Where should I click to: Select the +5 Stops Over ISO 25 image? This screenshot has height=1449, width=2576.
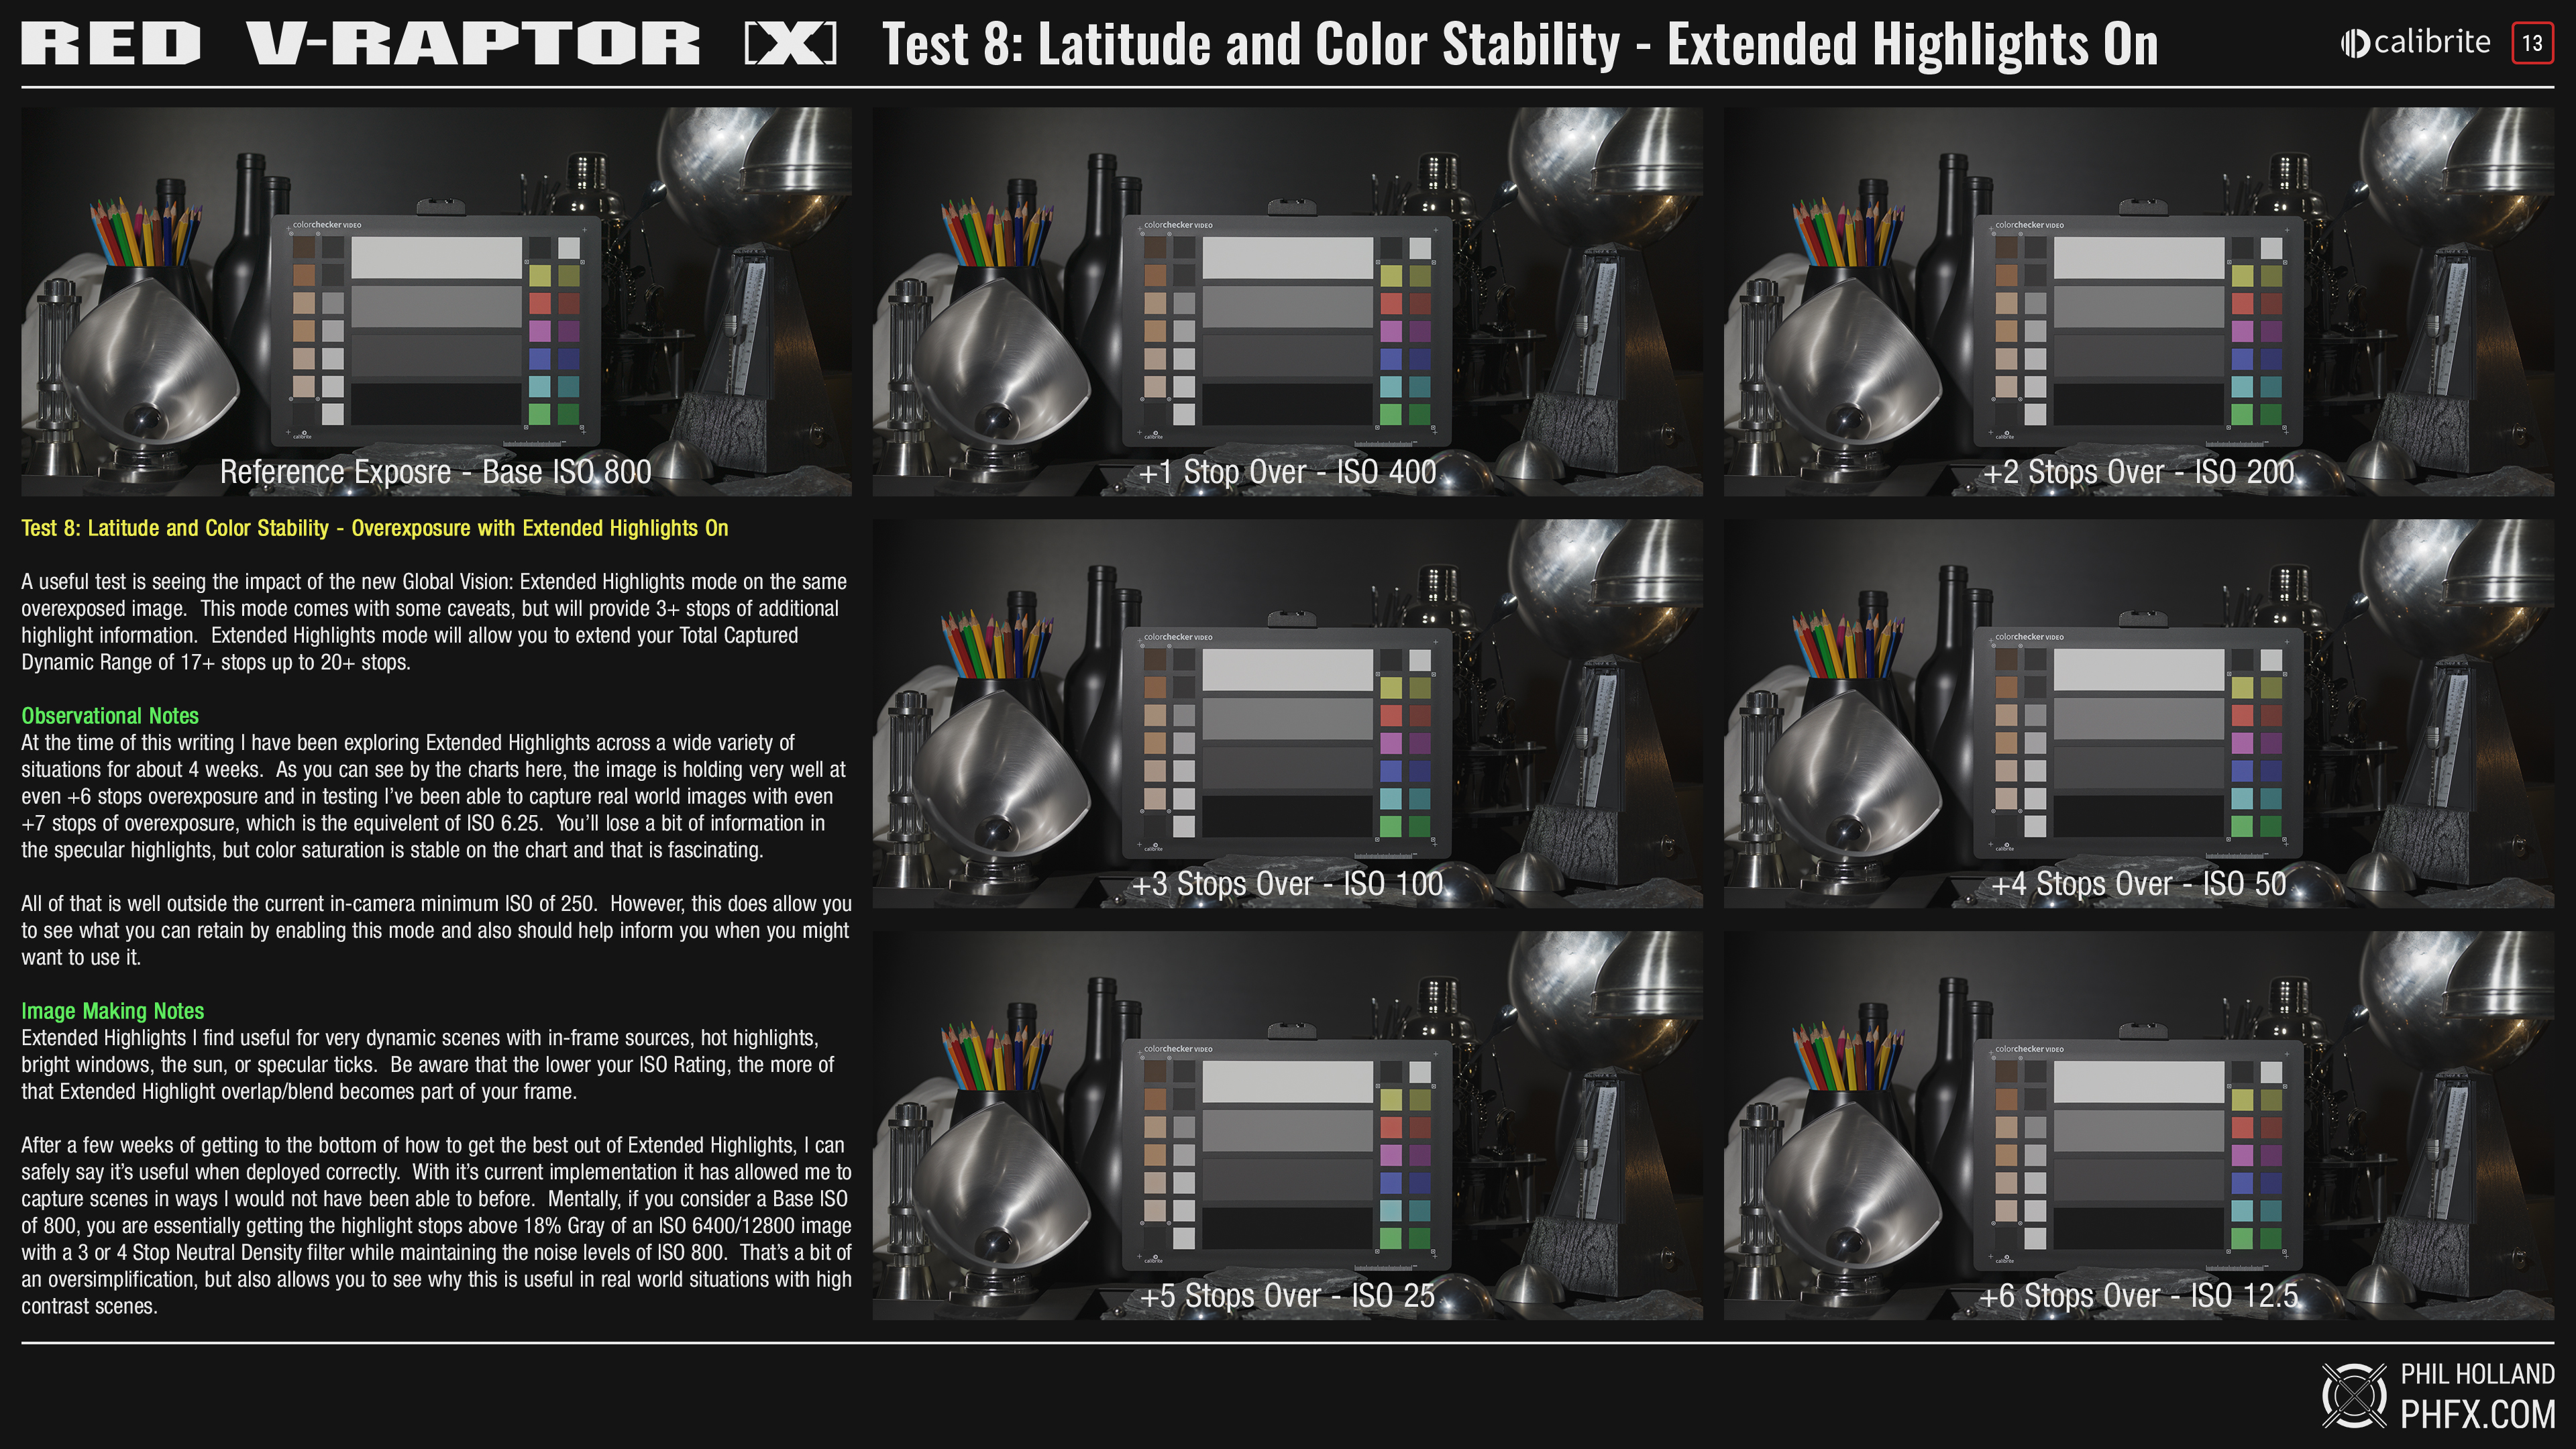[1287, 1125]
